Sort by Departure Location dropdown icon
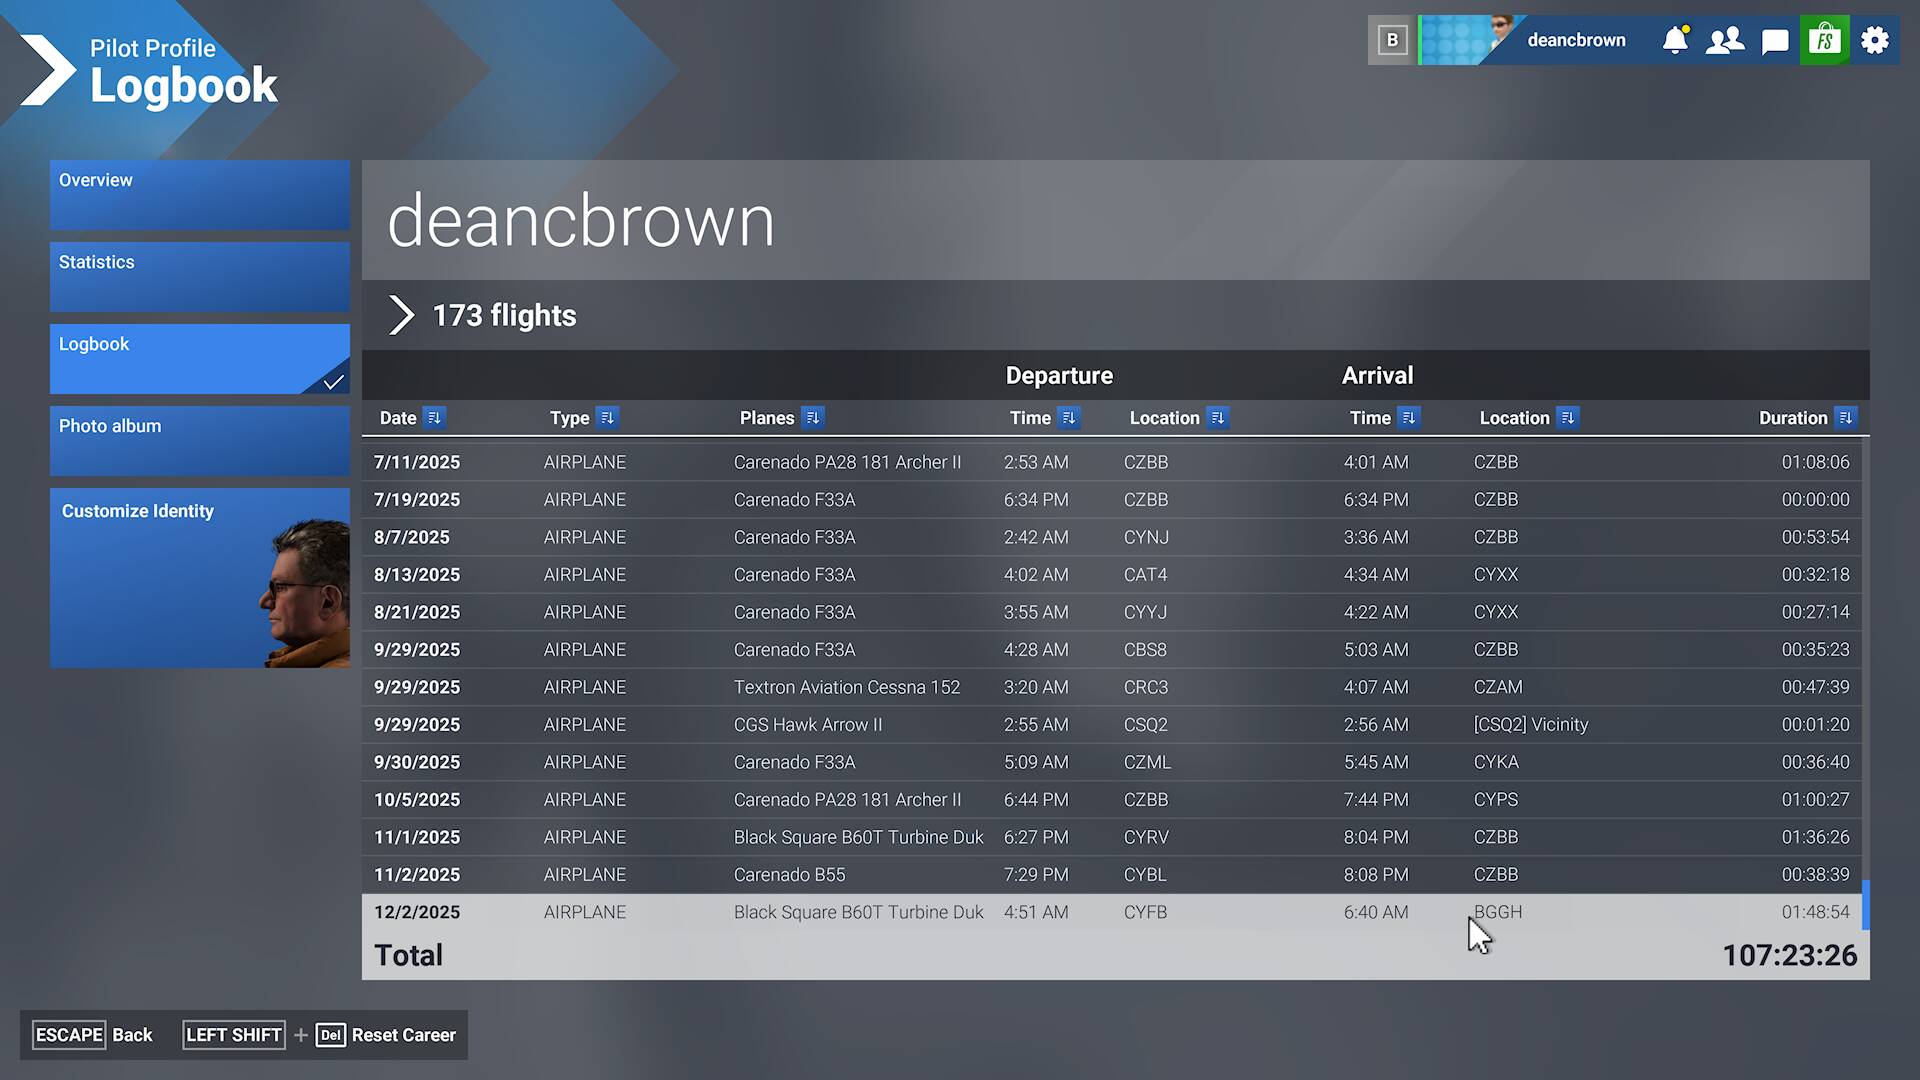The image size is (1920, 1080). click(1217, 418)
